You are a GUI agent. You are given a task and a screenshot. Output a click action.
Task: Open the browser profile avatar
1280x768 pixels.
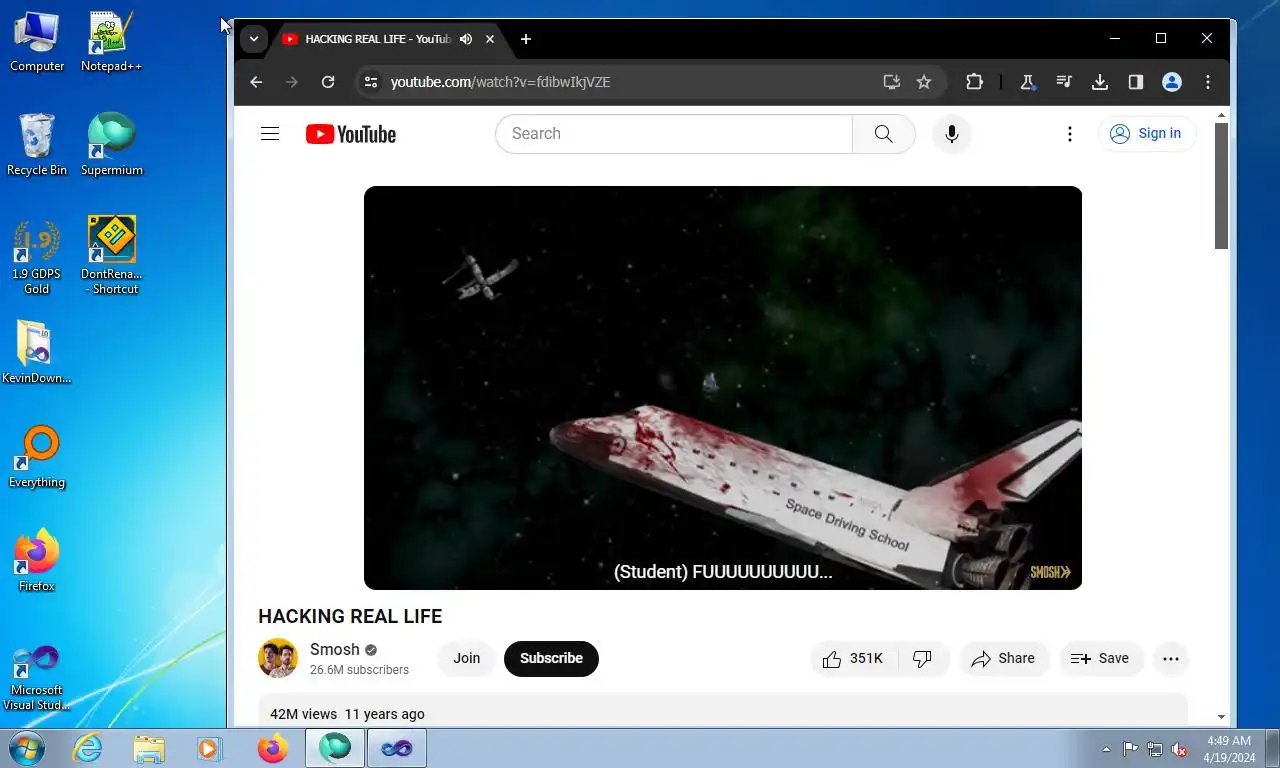coord(1172,82)
